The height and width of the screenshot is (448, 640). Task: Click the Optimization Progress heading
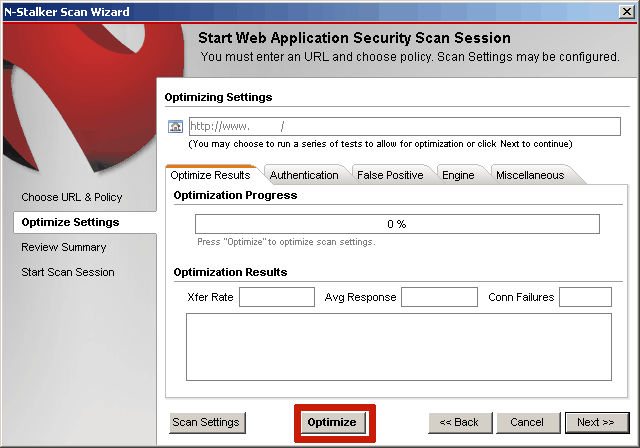pyautogui.click(x=235, y=195)
